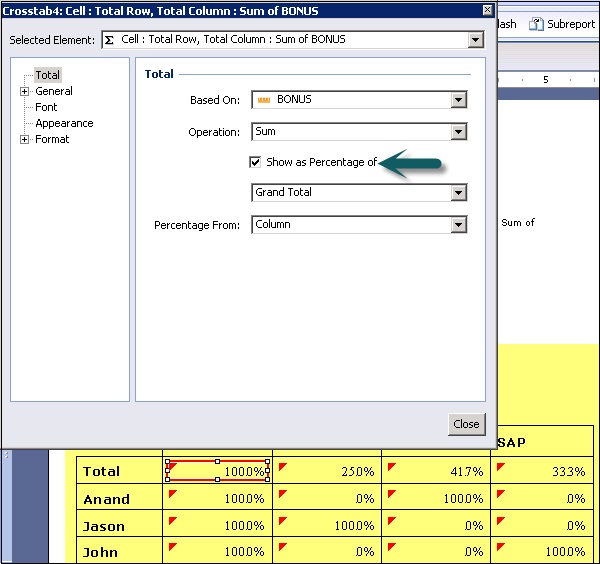The width and height of the screenshot is (600, 564).
Task: Click the sigma icon in Selected Element
Action: 110,40
